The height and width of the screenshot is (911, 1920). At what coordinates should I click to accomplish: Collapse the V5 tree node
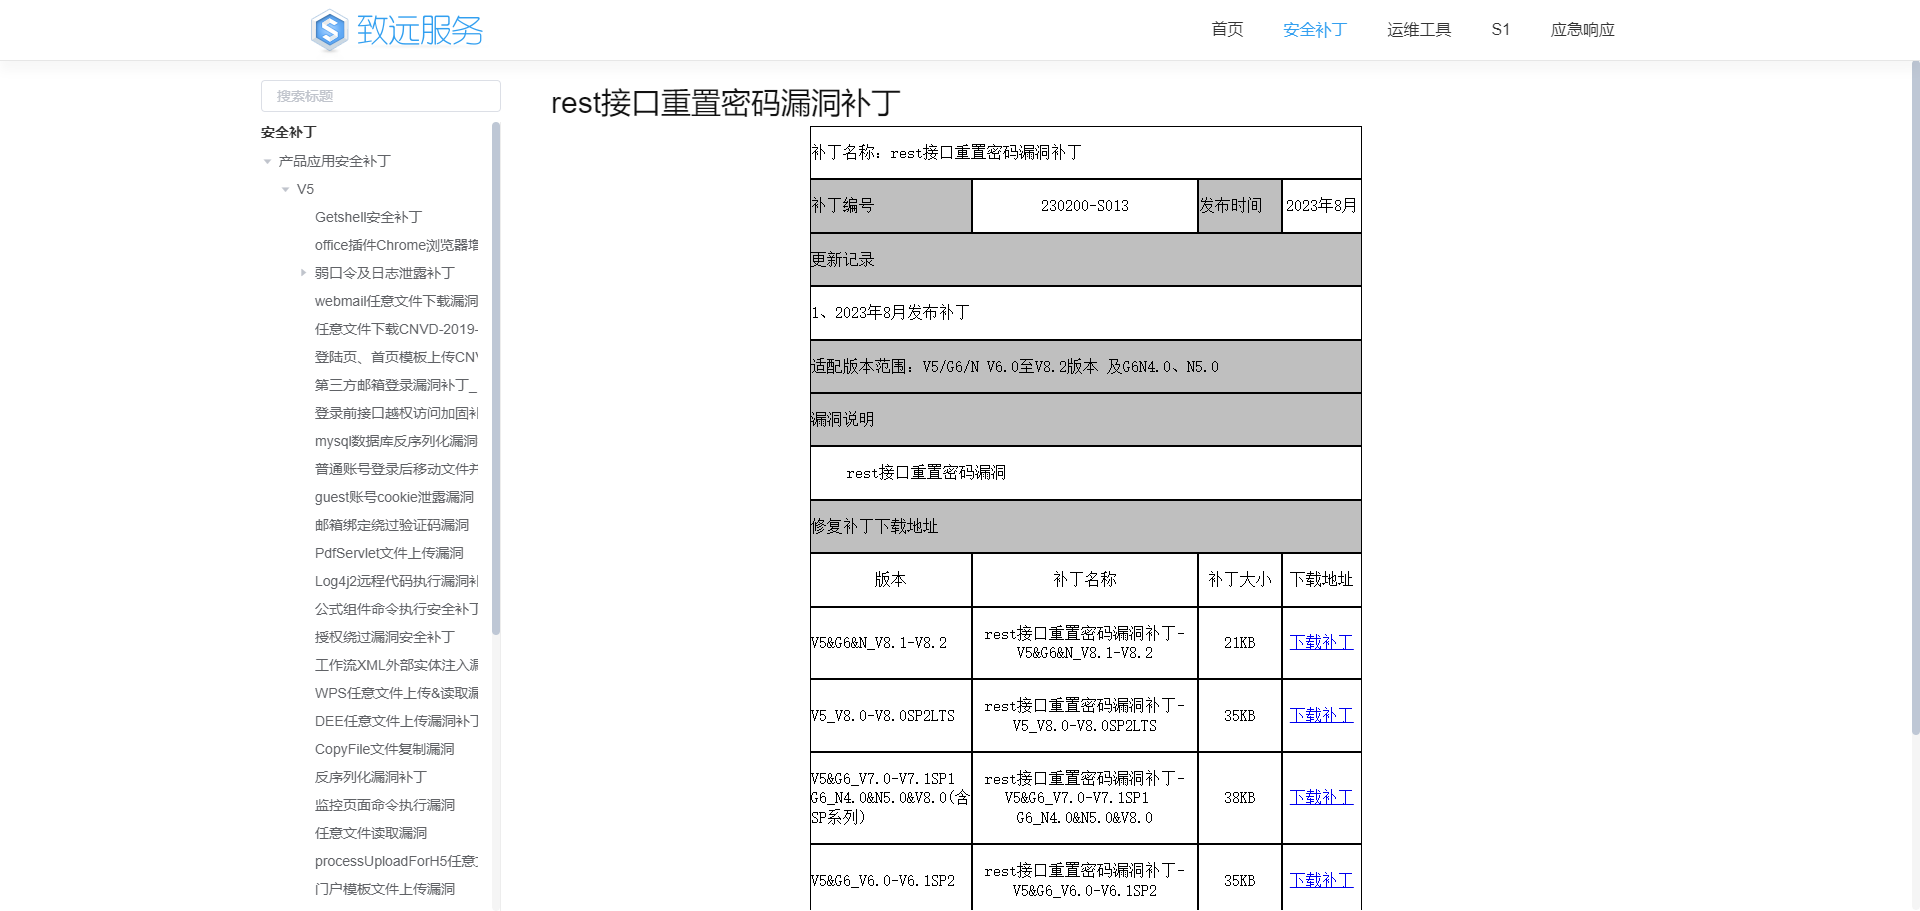(x=285, y=189)
